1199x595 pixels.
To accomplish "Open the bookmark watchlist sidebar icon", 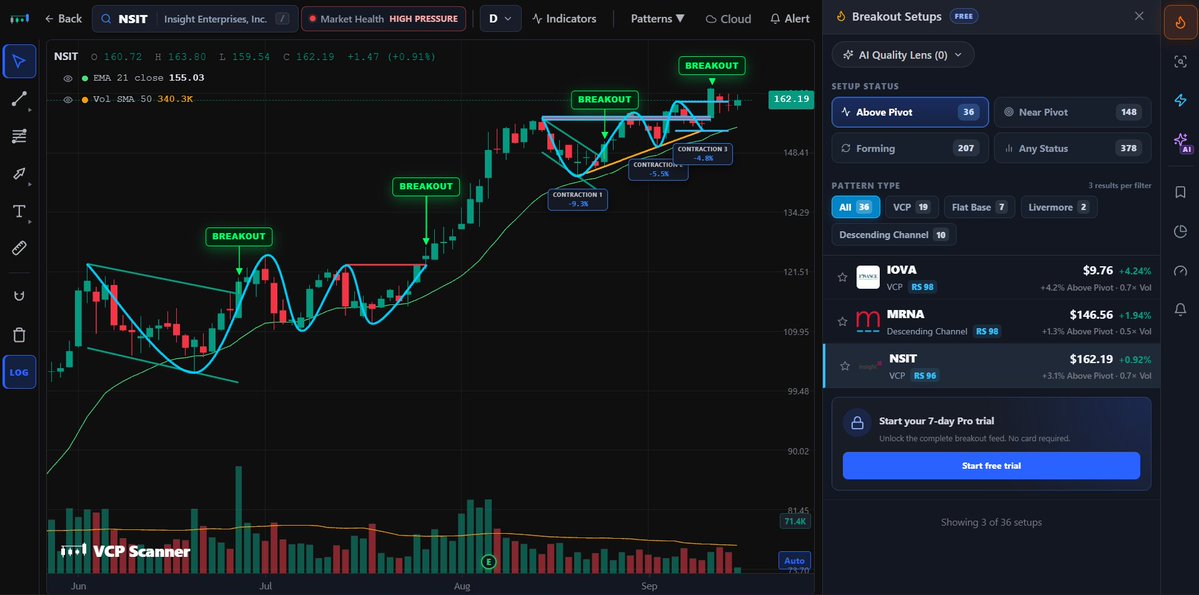I will 1180,191.
